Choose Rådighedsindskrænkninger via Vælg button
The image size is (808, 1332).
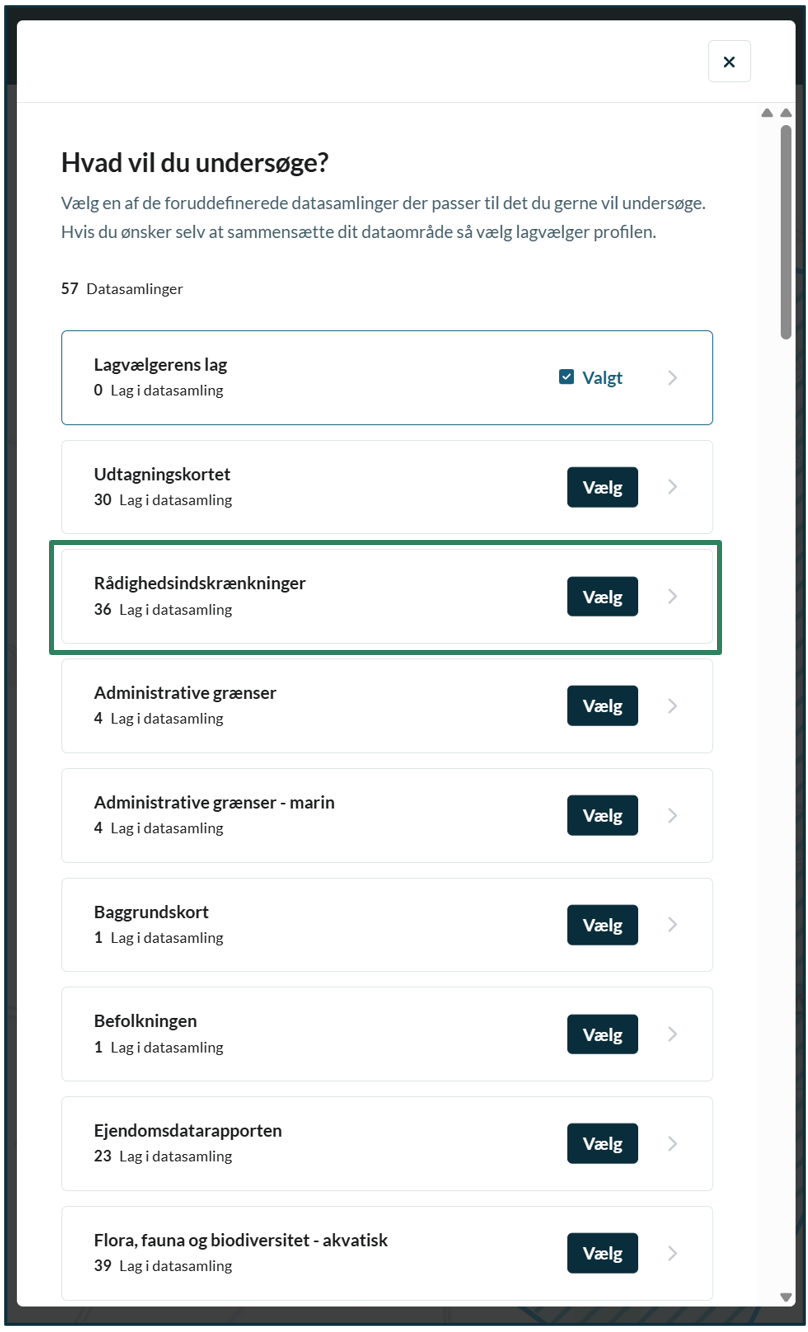click(x=602, y=597)
